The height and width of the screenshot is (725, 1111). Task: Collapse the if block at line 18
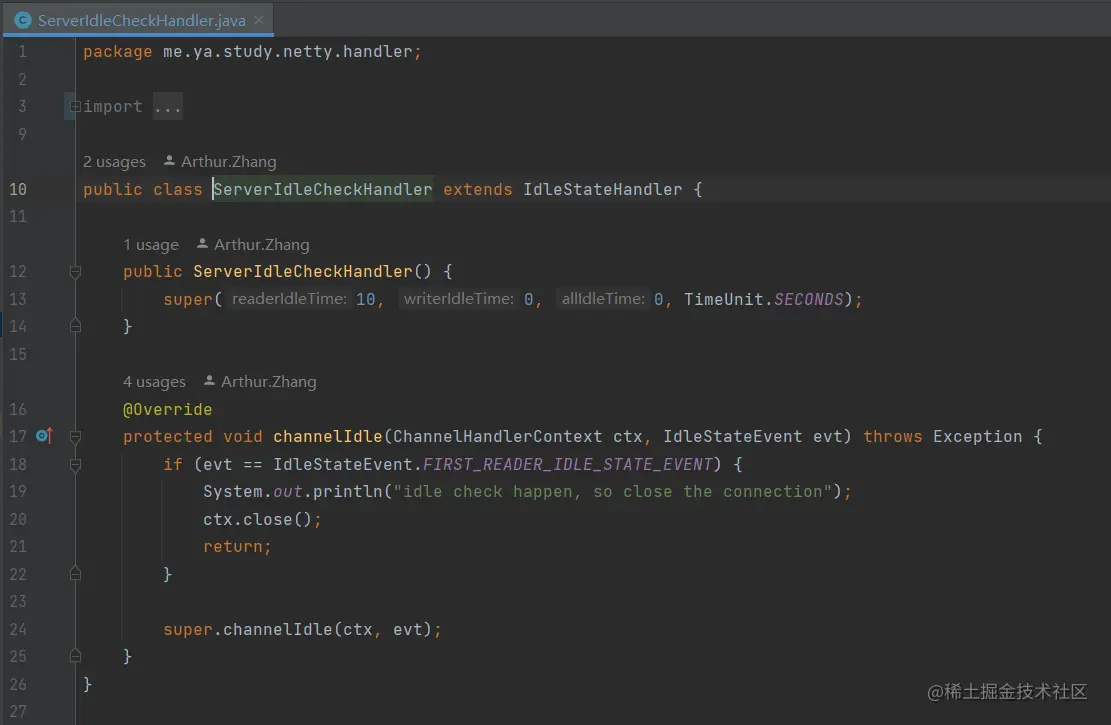pos(75,464)
